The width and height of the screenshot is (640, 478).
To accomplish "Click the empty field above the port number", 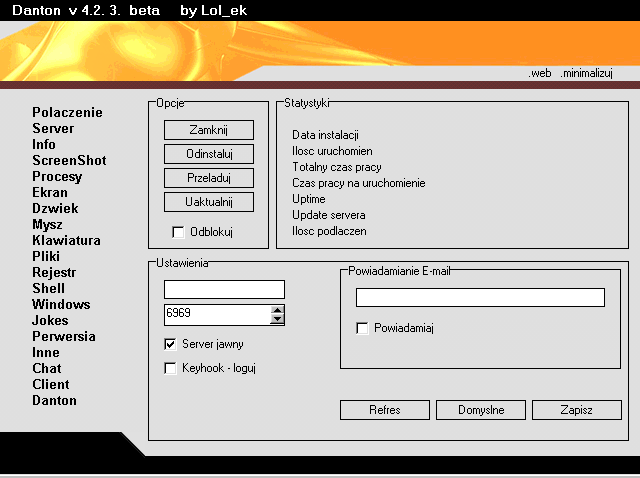I will pos(224,290).
